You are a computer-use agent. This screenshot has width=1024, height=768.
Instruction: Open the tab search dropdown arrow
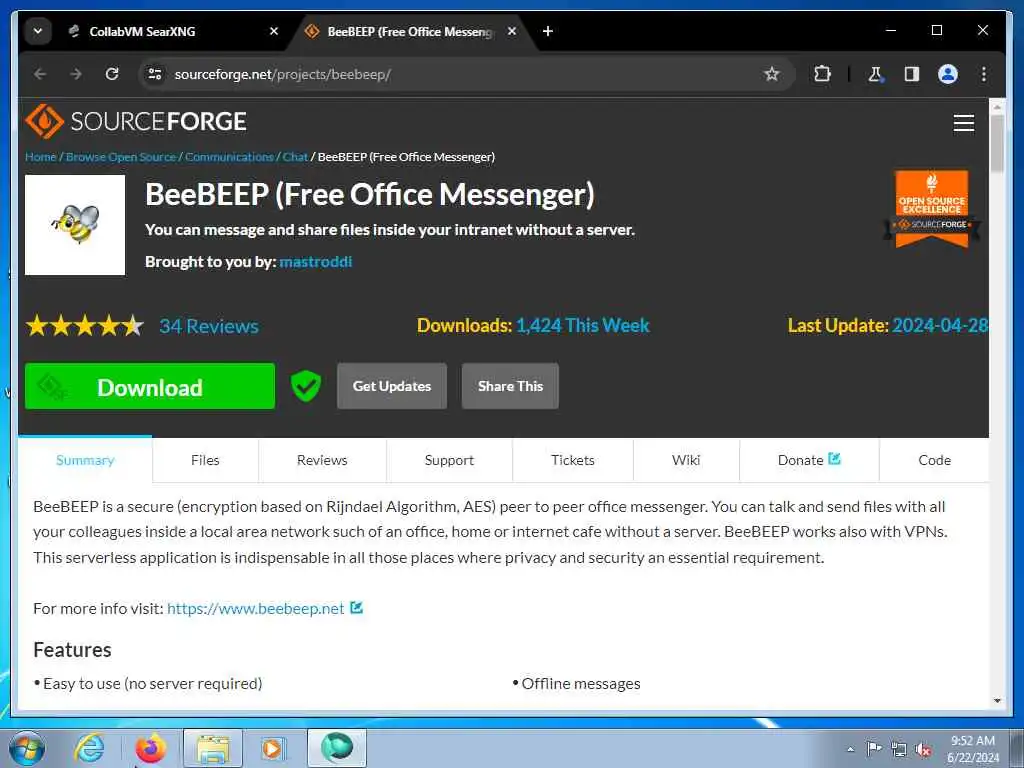click(x=38, y=31)
